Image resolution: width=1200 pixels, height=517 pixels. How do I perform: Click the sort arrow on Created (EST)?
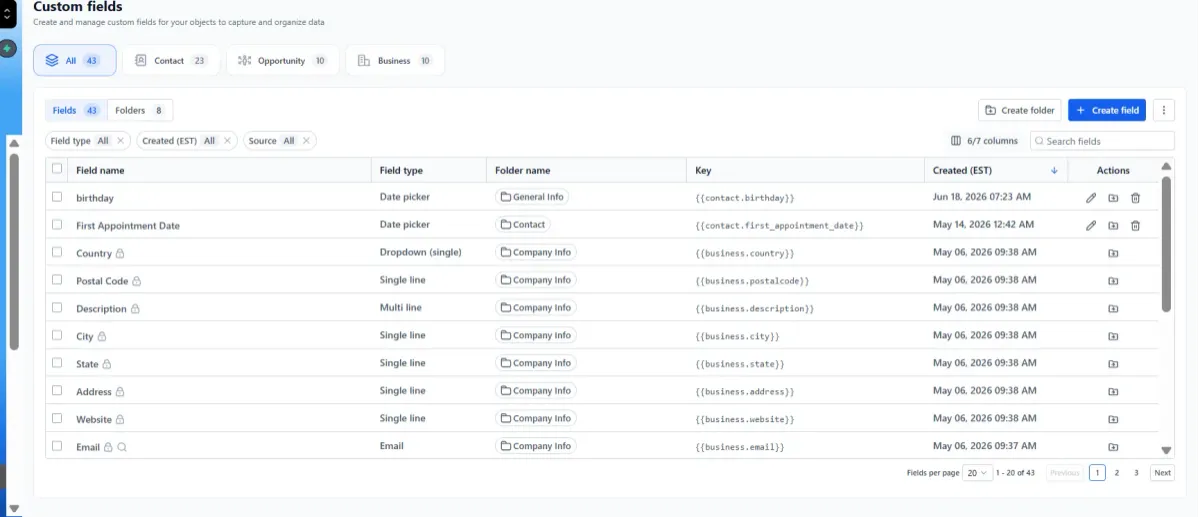(x=1054, y=171)
